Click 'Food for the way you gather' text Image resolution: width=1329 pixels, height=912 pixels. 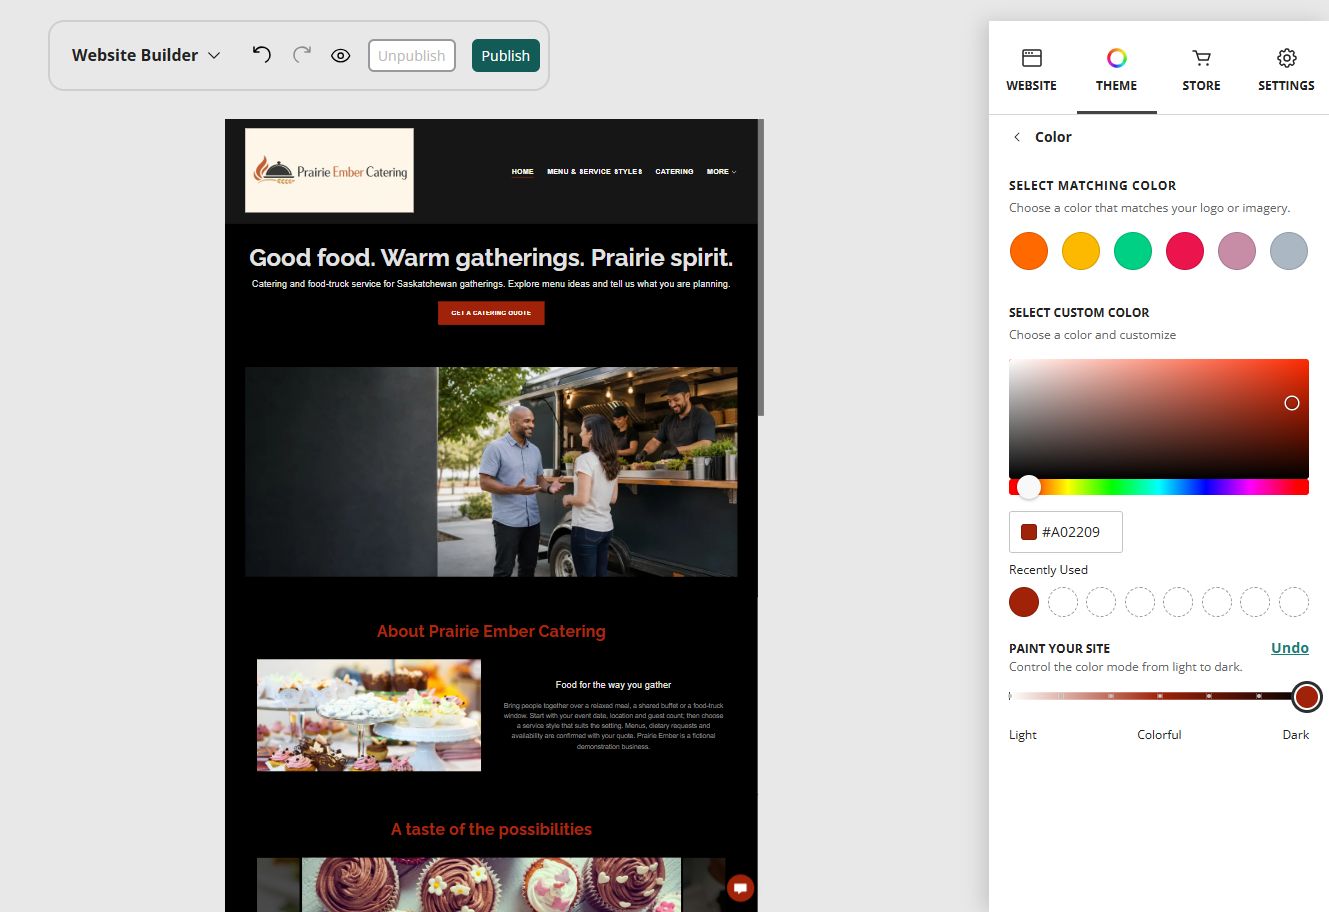[x=613, y=685]
